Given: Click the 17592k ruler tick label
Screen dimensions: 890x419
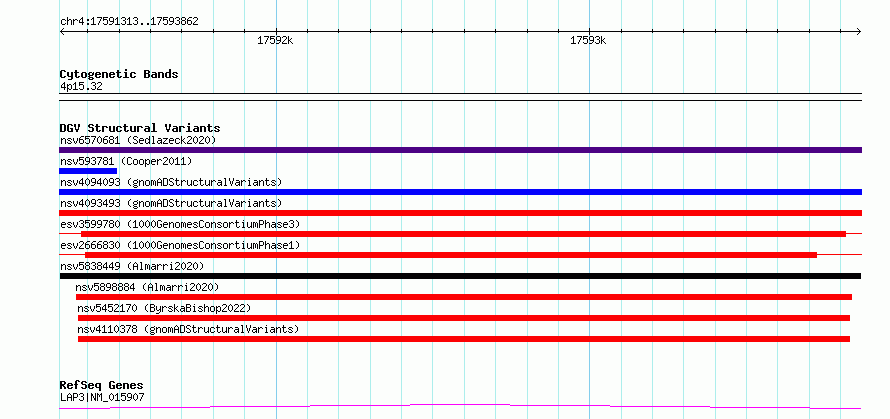Looking at the screenshot, I should (x=275, y=40).
